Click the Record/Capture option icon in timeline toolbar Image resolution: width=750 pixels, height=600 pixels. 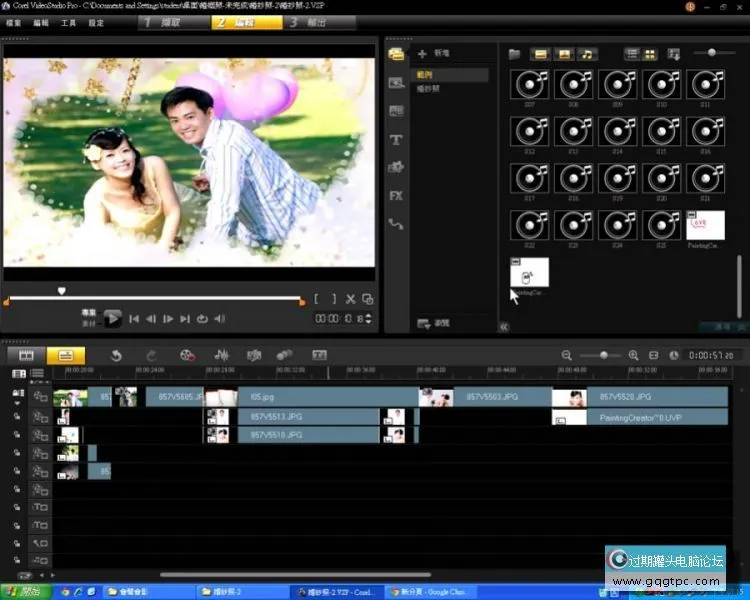[x=187, y=355]
